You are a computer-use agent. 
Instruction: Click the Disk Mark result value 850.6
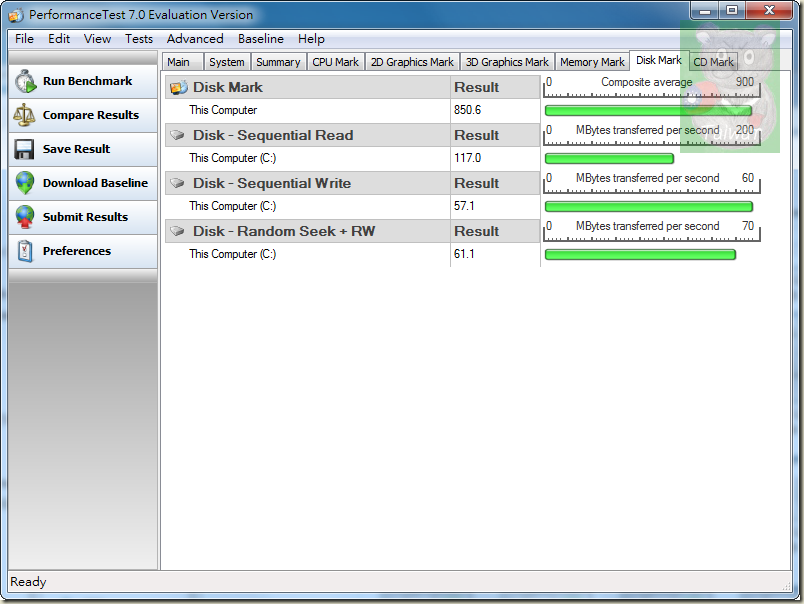click(x=468, y=110)
